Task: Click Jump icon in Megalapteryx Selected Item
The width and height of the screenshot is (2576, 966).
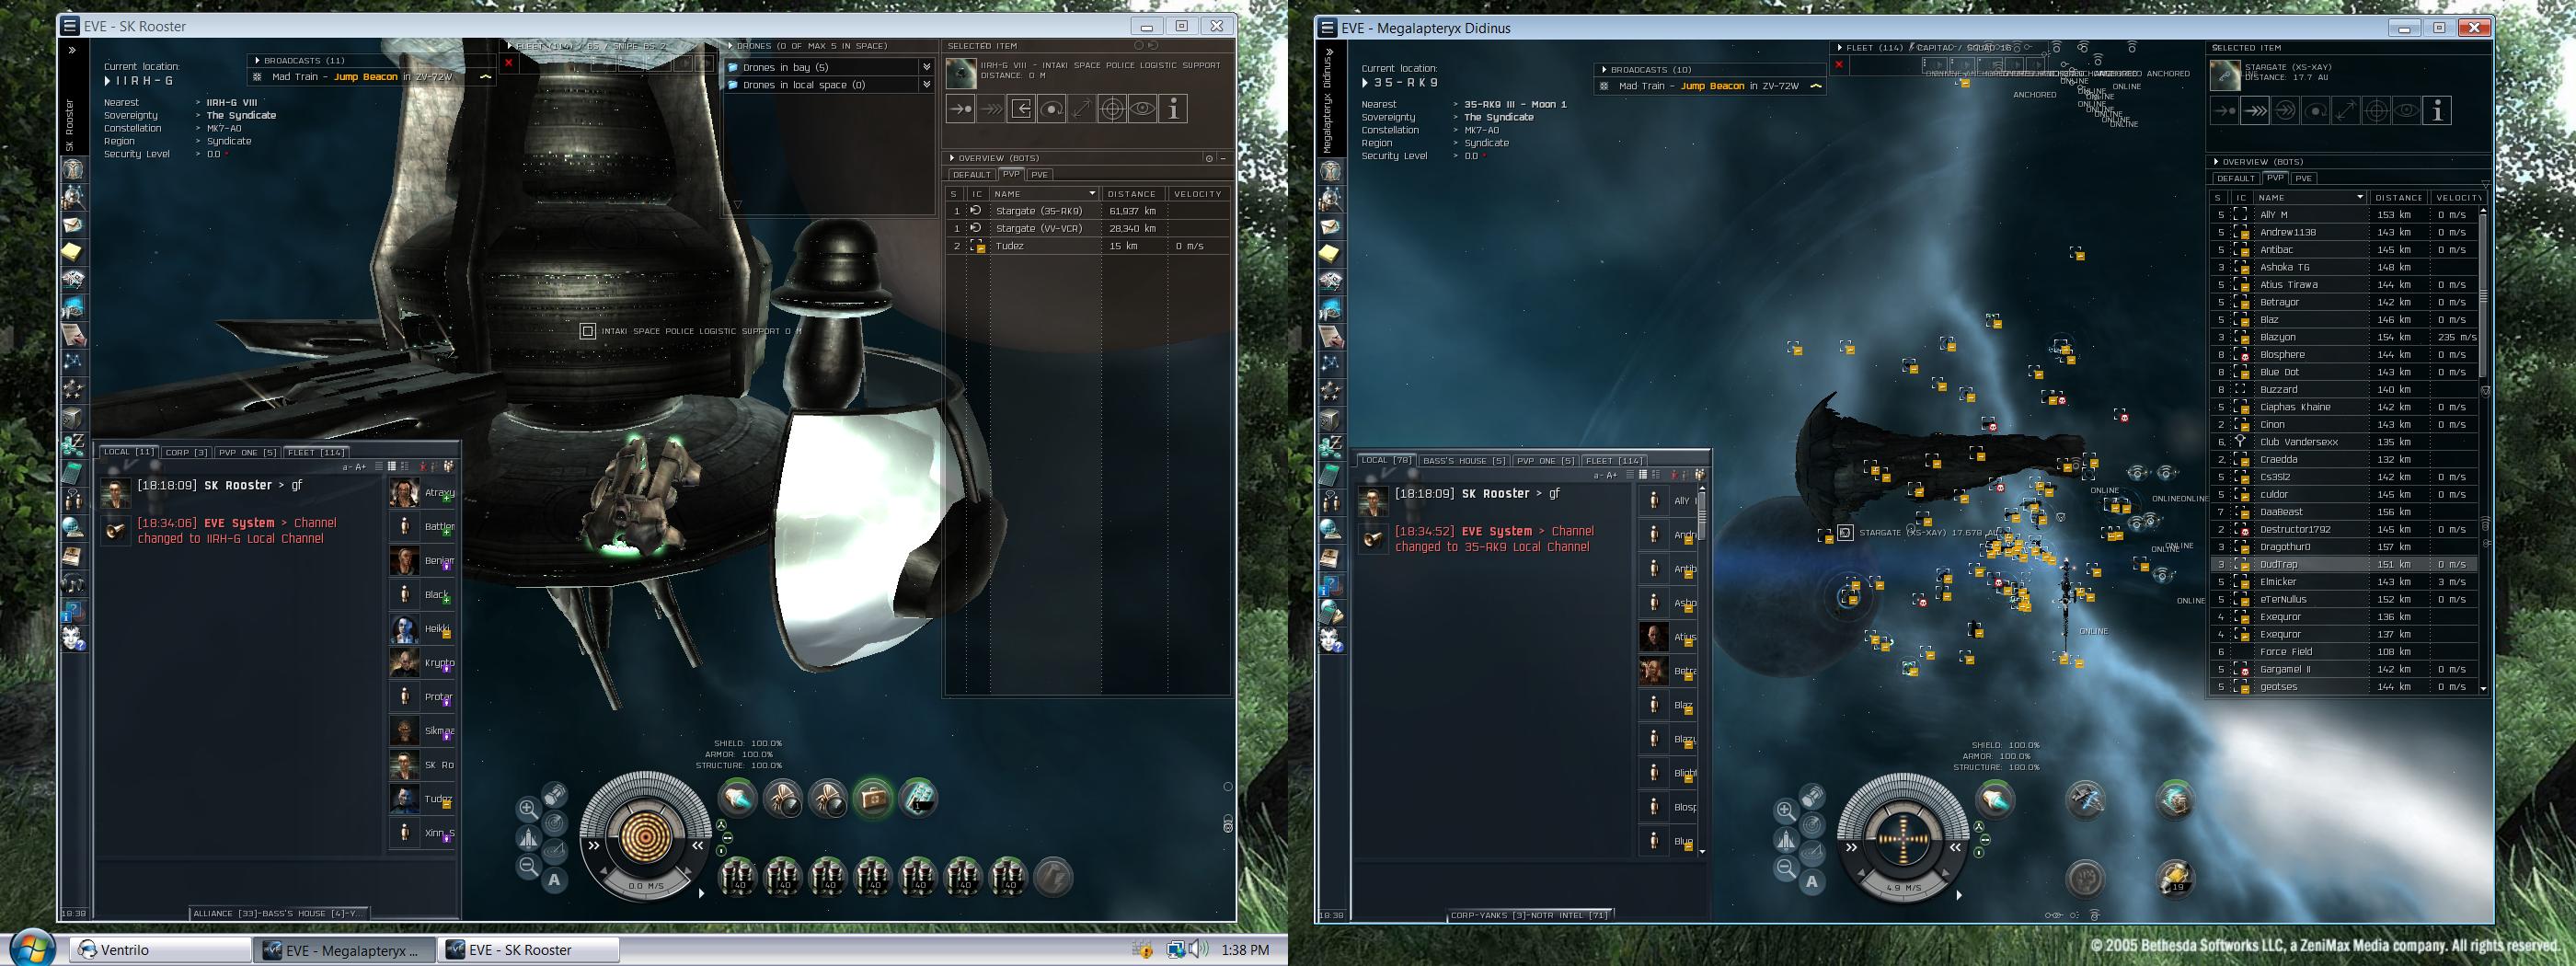Action: coord(2285,111)
